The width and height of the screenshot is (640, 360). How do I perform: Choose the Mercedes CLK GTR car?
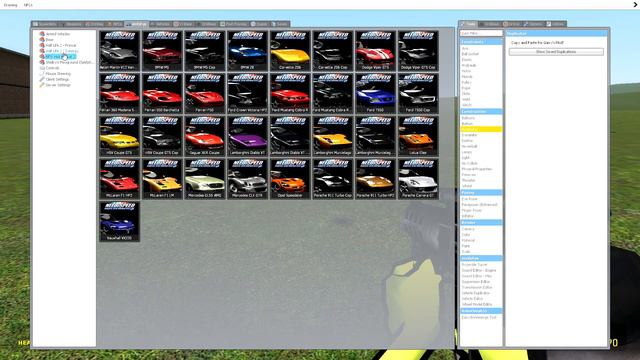point(247,179)
